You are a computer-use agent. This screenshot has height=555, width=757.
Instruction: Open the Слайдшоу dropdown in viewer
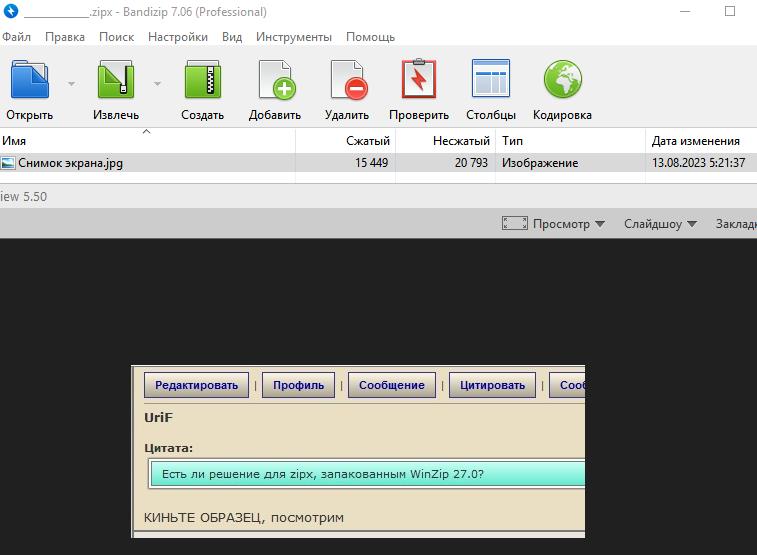(x=660, y=224)
